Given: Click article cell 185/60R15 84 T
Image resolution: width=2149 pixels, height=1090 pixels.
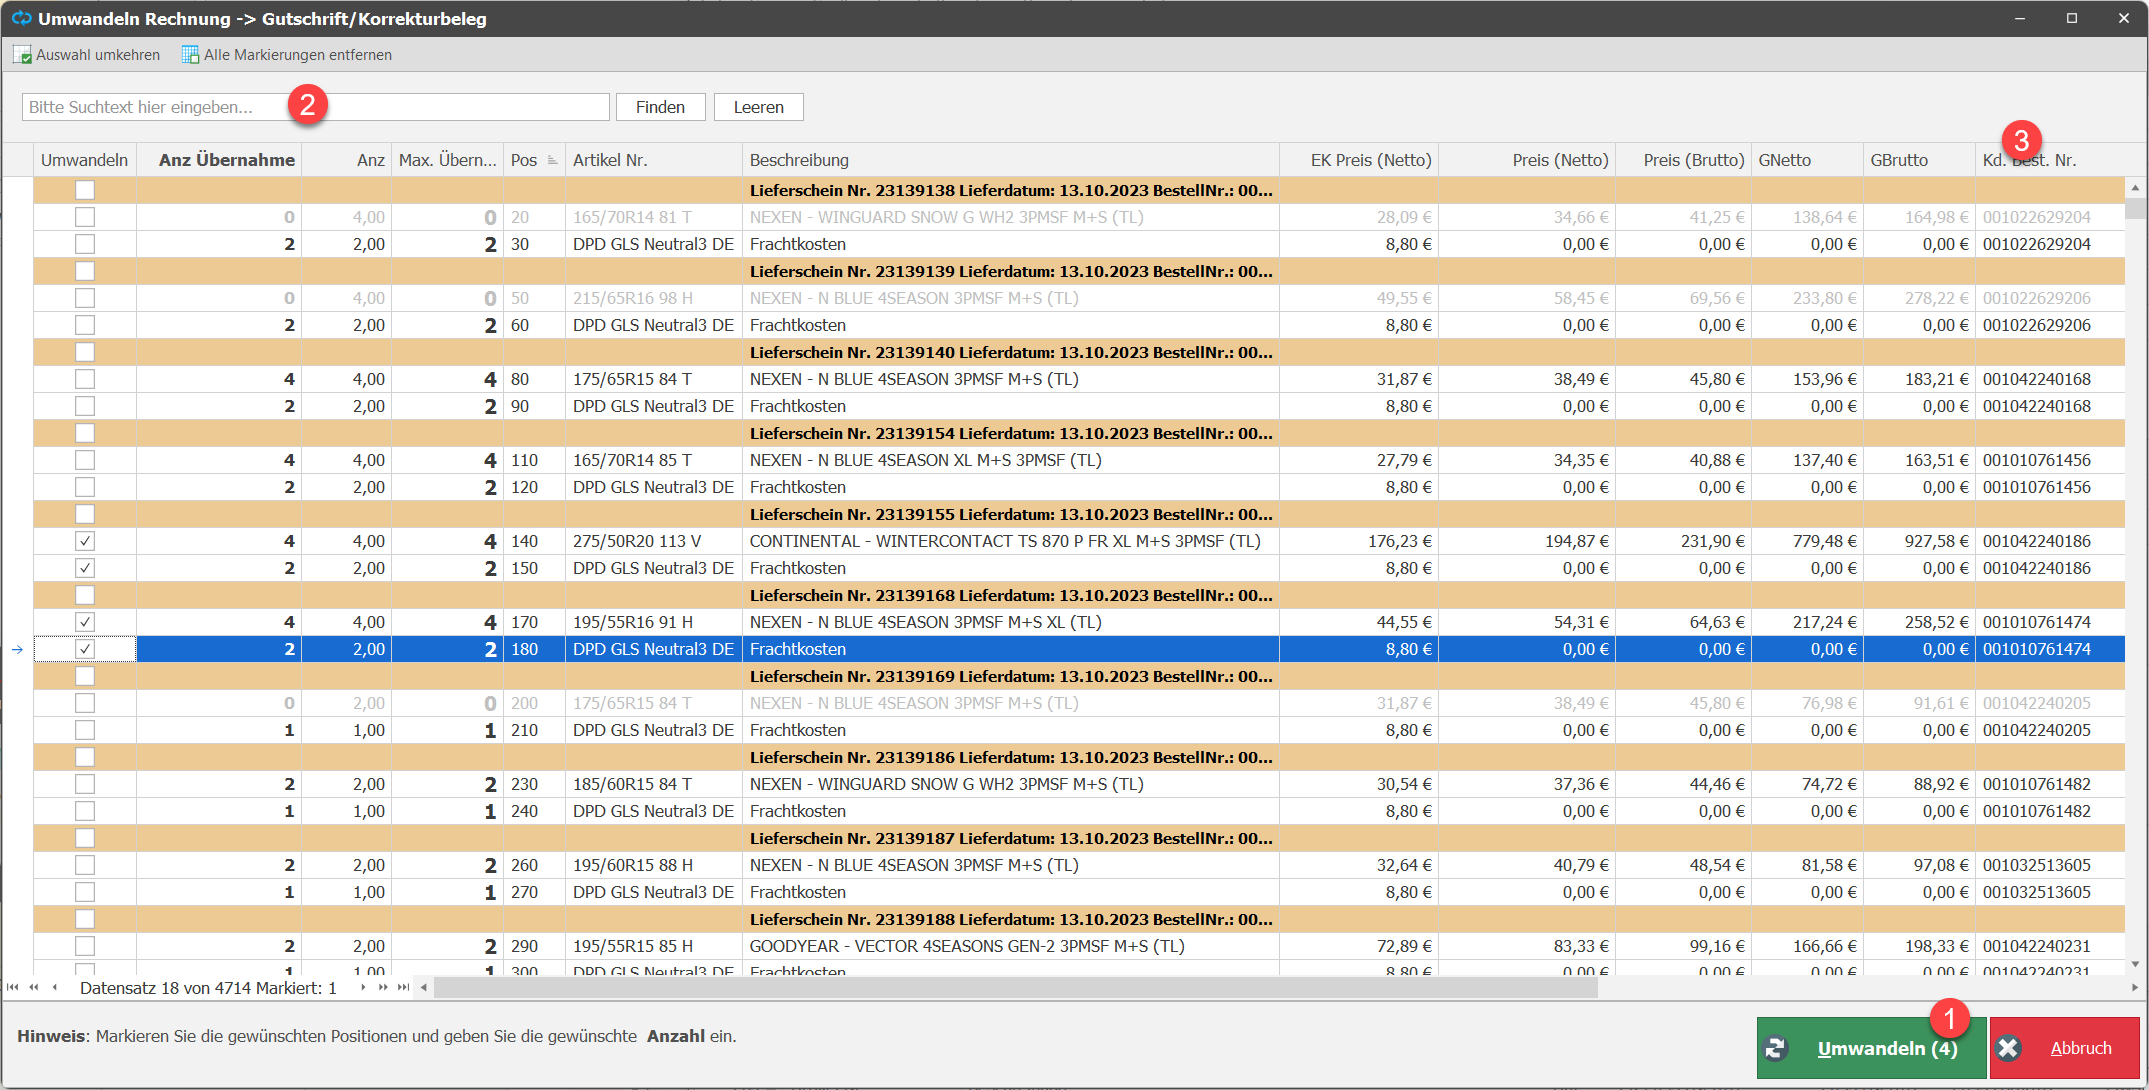Looking at the screenshot, I should [x=654, y=784].
